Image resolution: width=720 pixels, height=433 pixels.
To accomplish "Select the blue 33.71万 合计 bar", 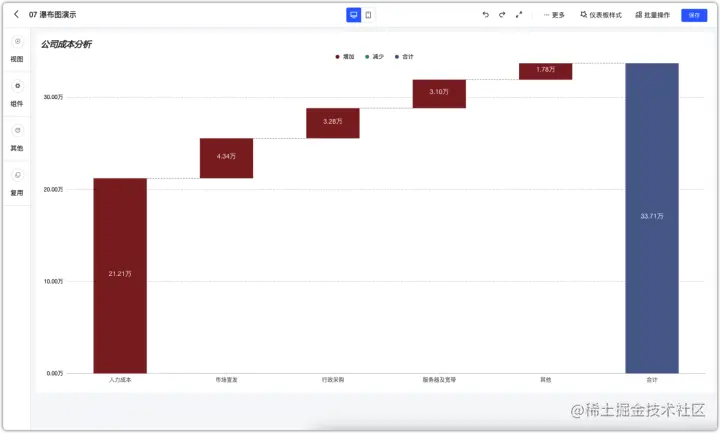I will coord(652,218).
